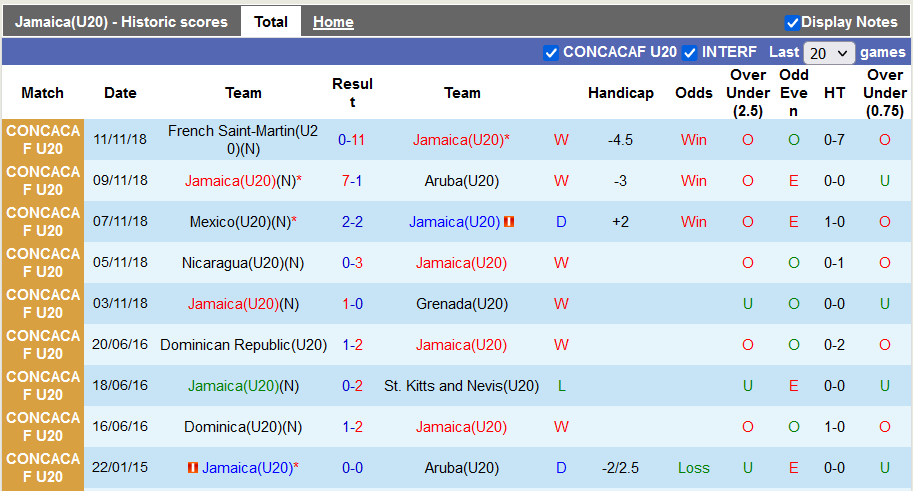Open the 7-1 score against Aruba
Screen dimensions: 913x491
pyautogui.click(x=351, y=181)
